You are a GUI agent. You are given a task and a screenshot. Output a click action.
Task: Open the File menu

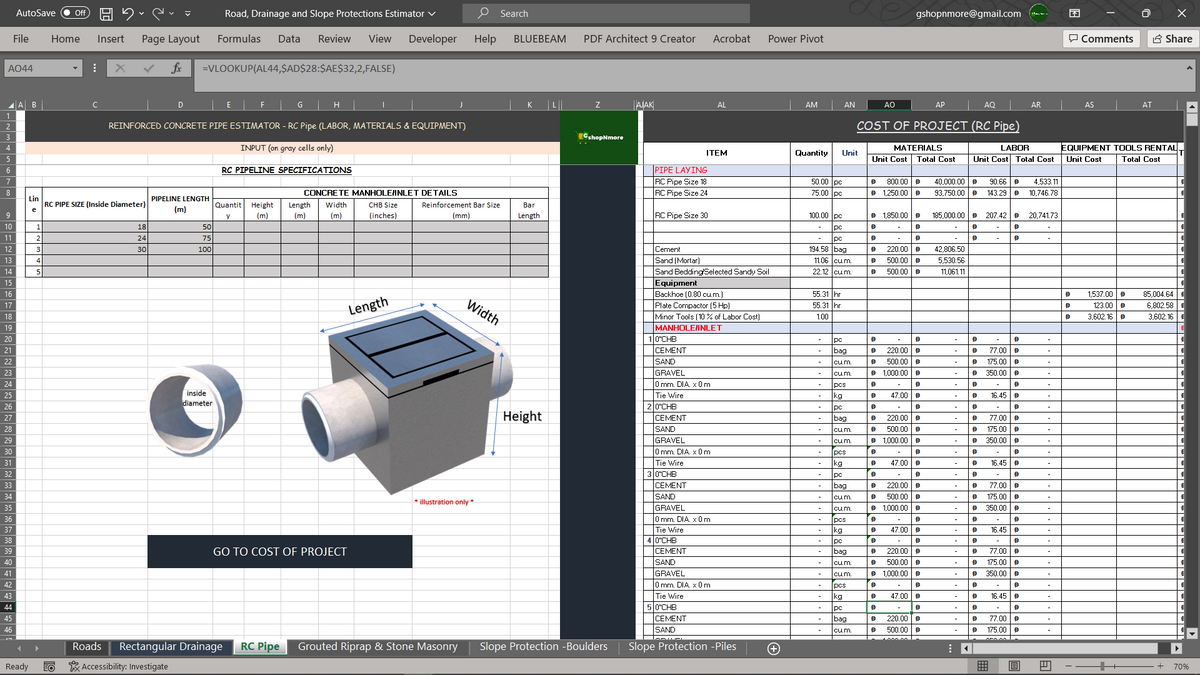[x=20, y=39]
